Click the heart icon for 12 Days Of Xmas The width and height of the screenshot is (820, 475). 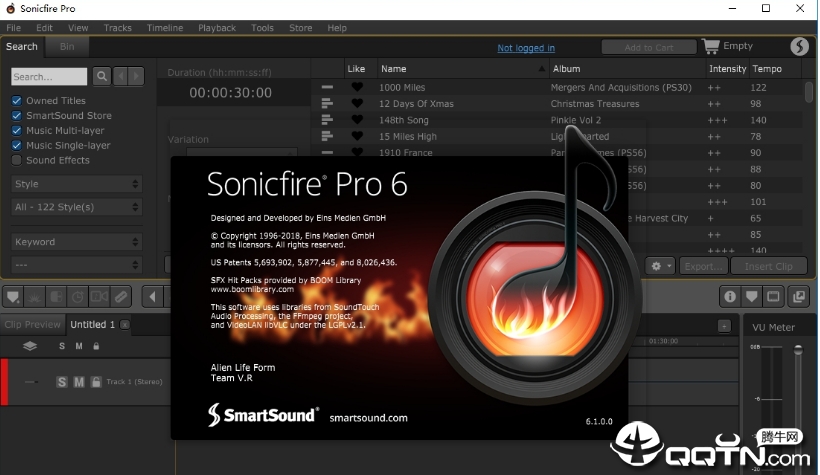click(357, 104)
